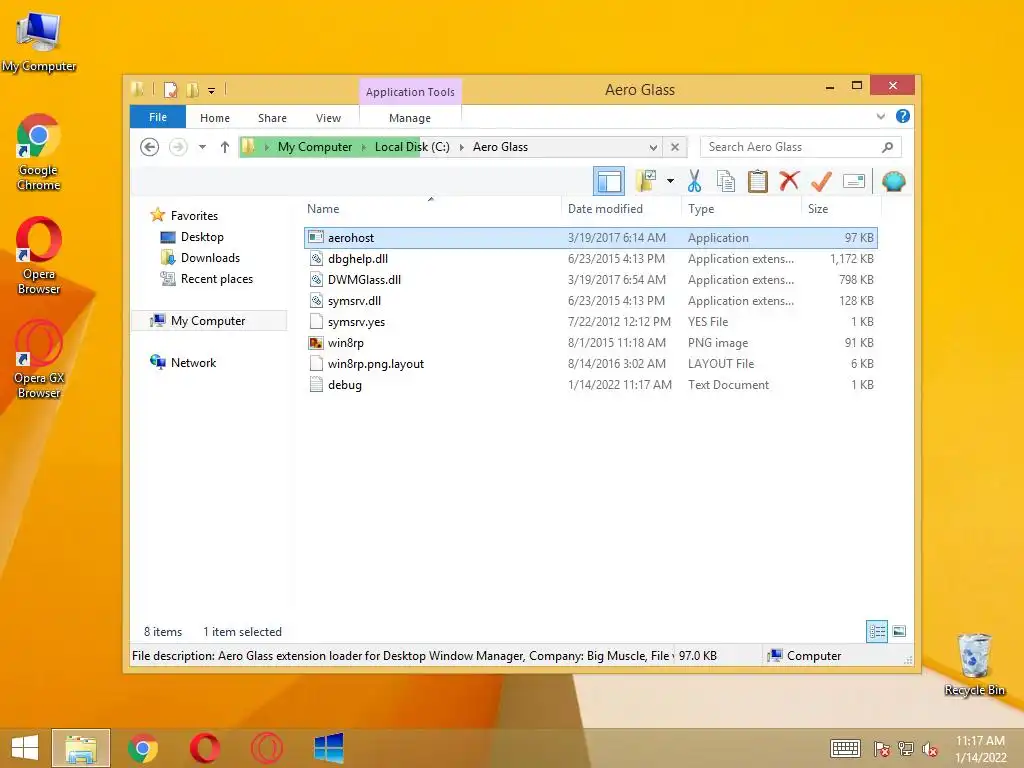This screenshot has width=1024, height=768.
Task: Select the debug text document
Action: tap(590, 385)
